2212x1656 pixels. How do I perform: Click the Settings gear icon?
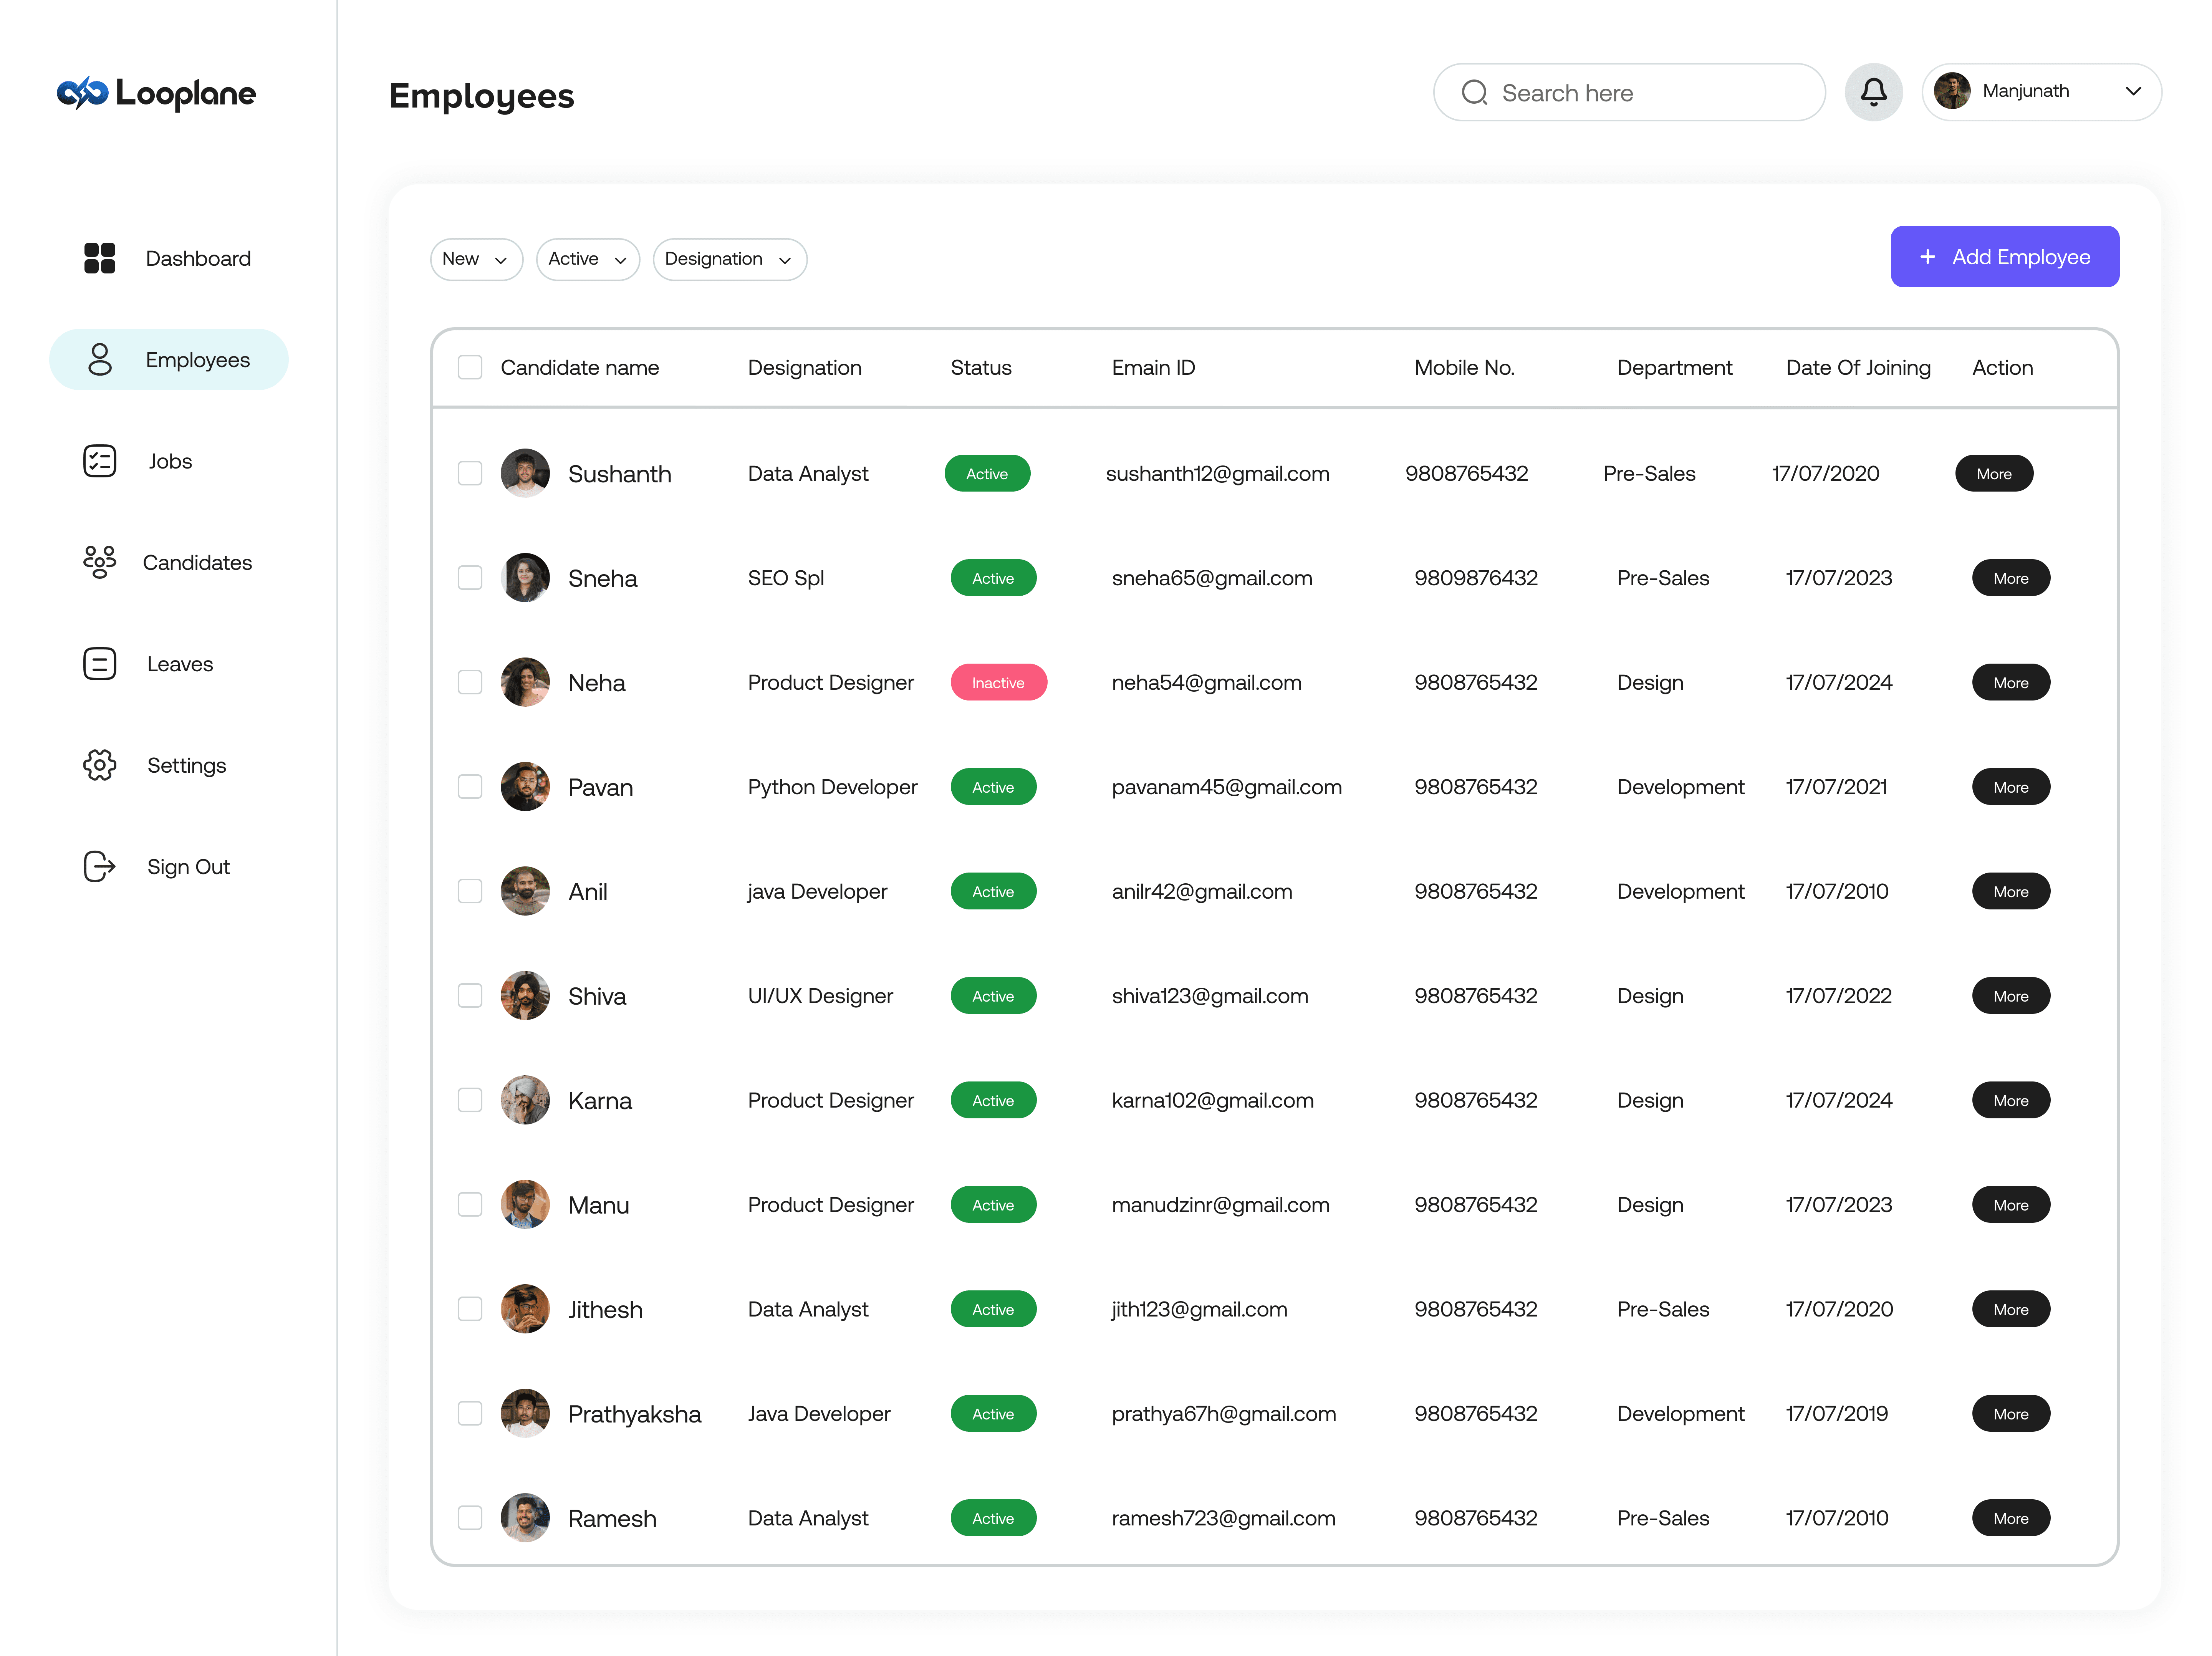point(99,765)
